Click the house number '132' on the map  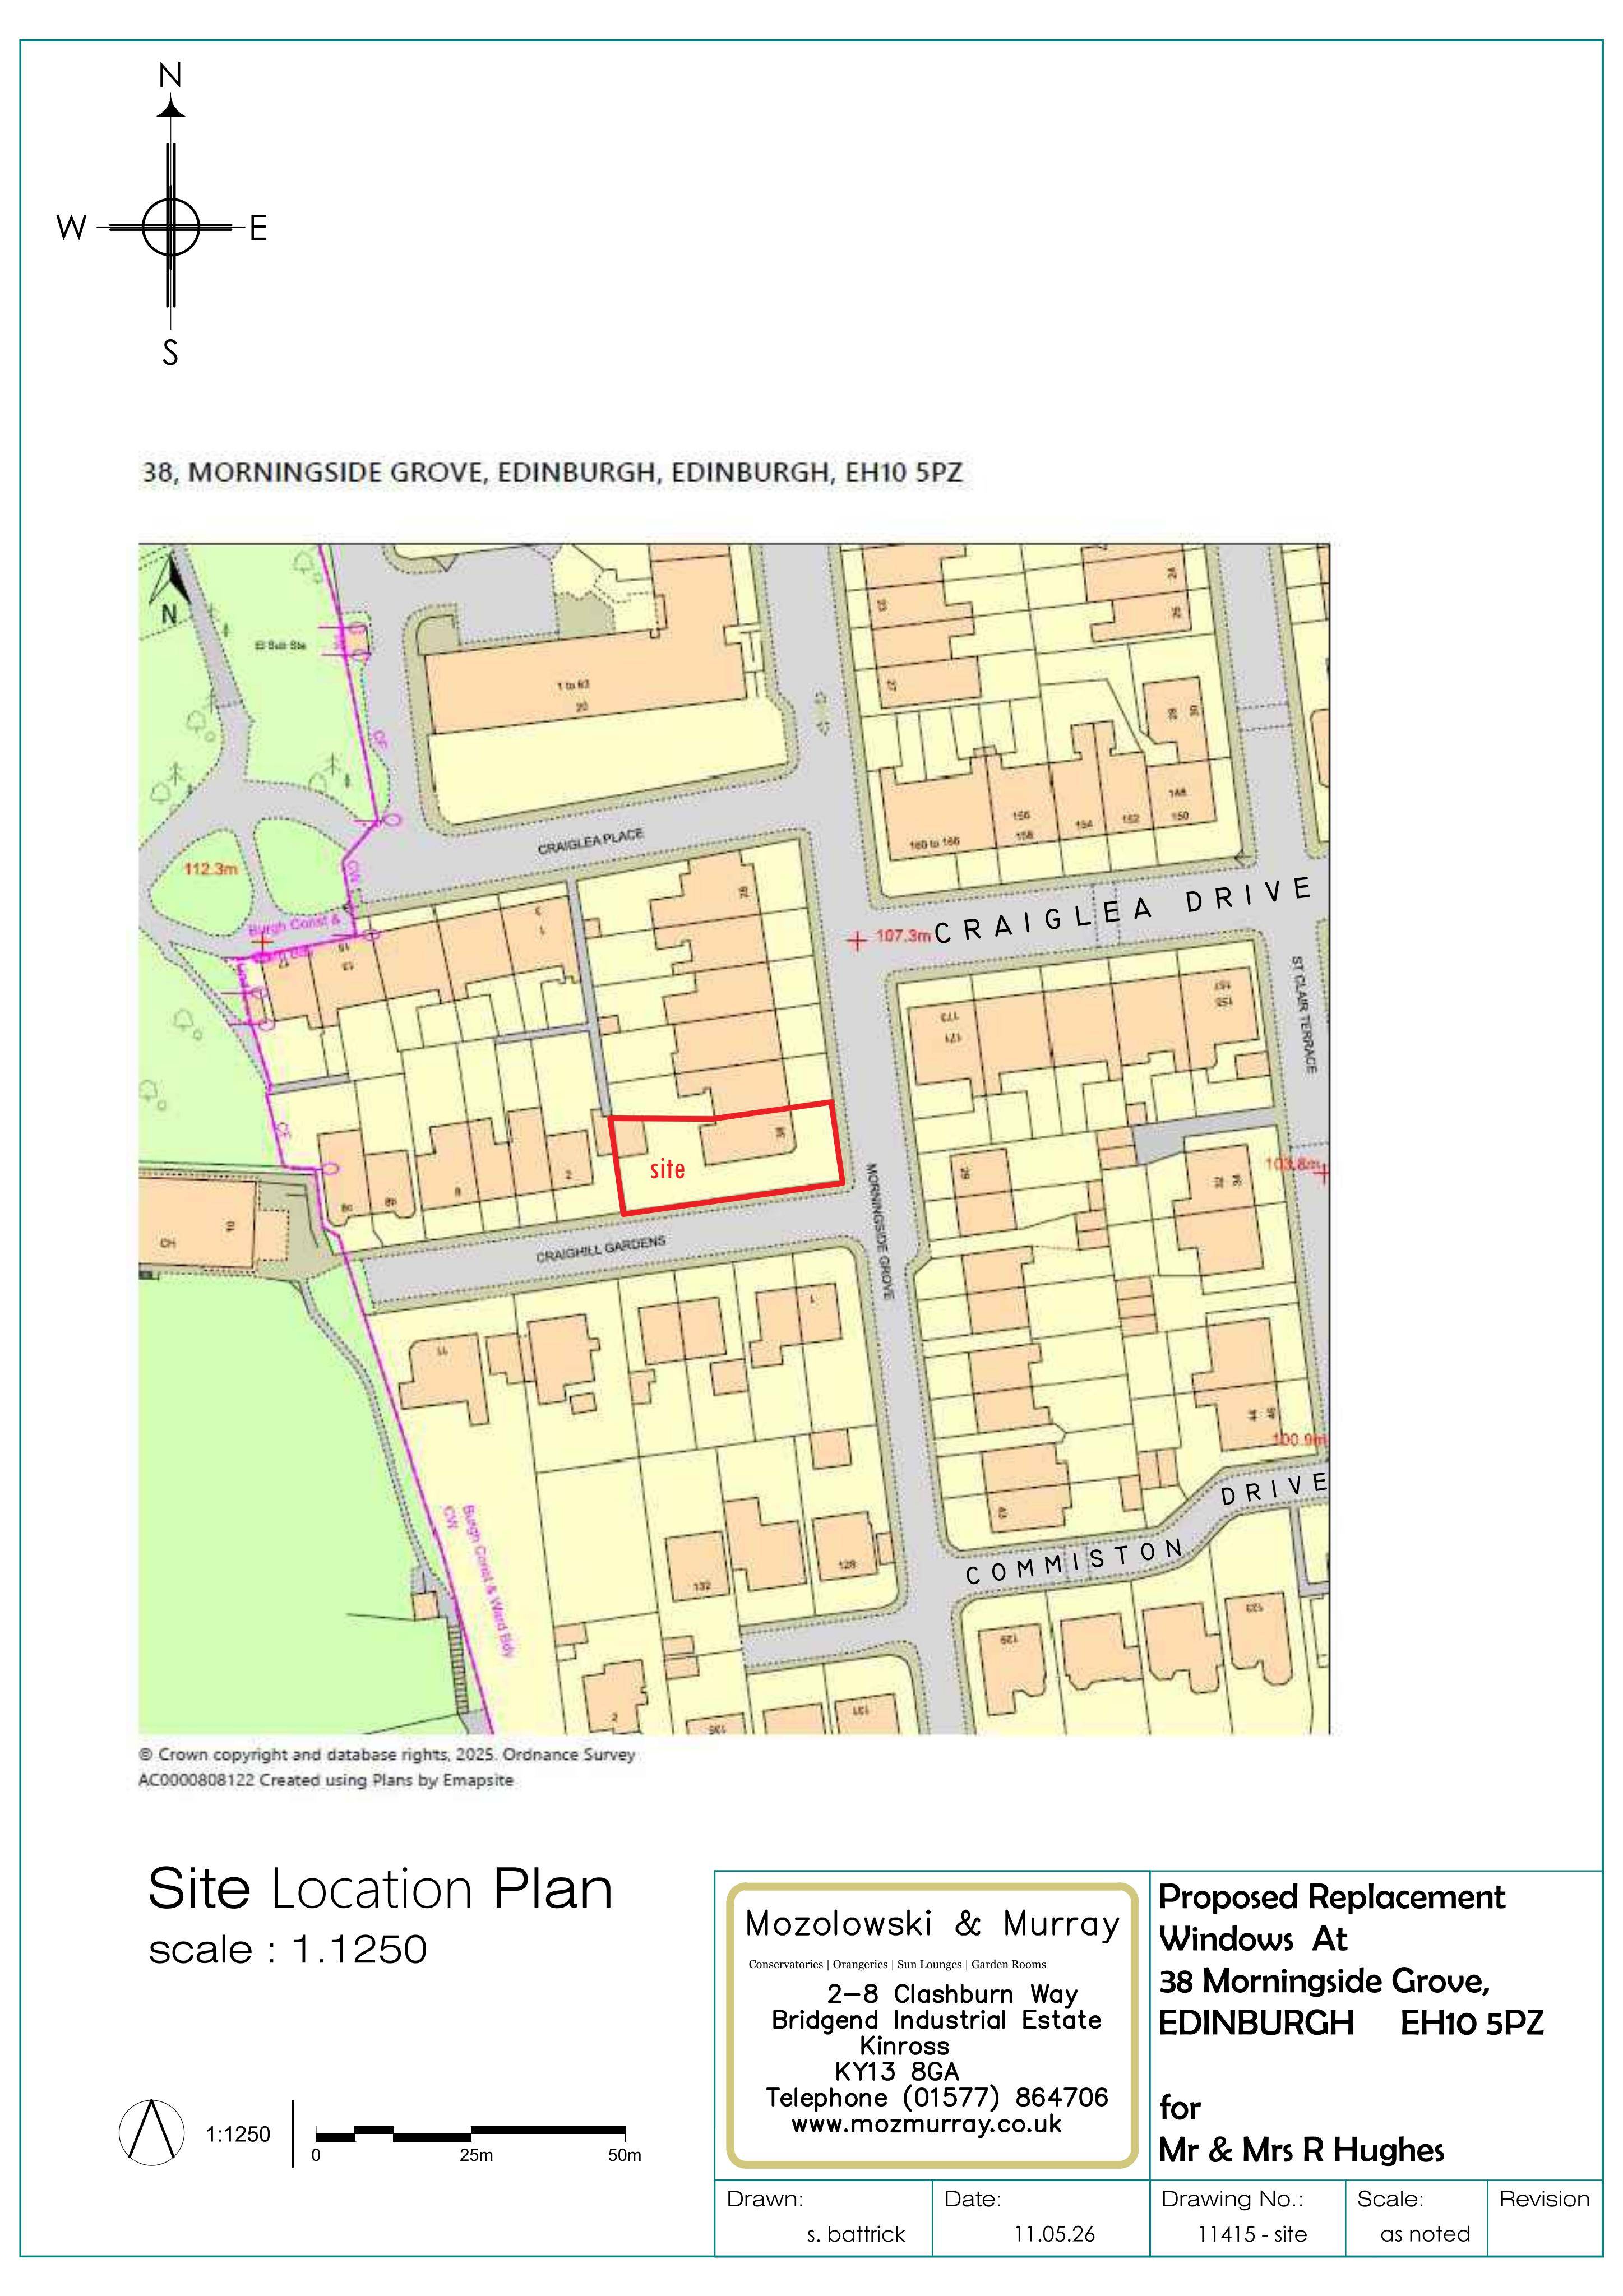click(702, 1586)
